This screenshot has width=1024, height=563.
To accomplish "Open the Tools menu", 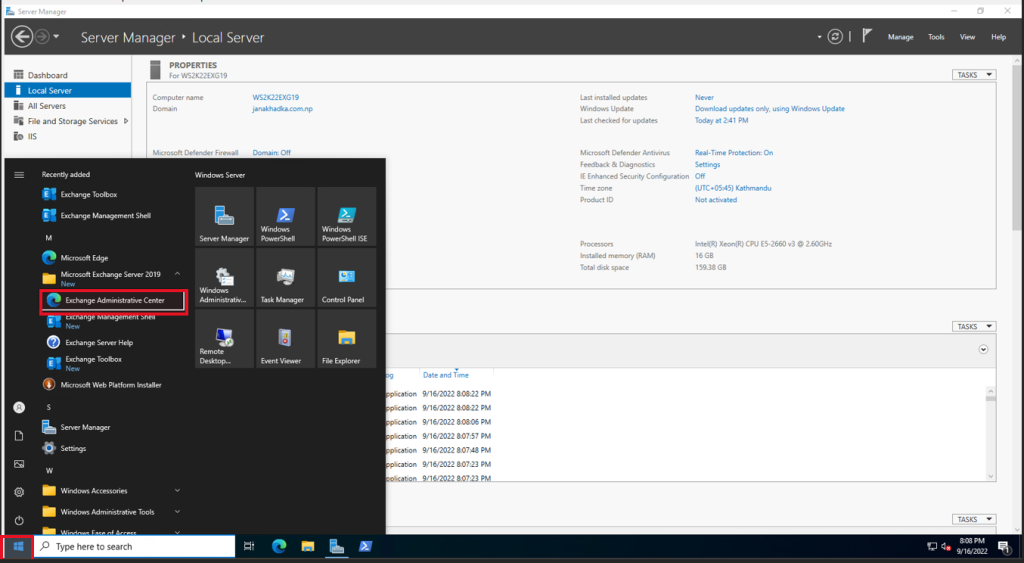I will coord(936,37).
